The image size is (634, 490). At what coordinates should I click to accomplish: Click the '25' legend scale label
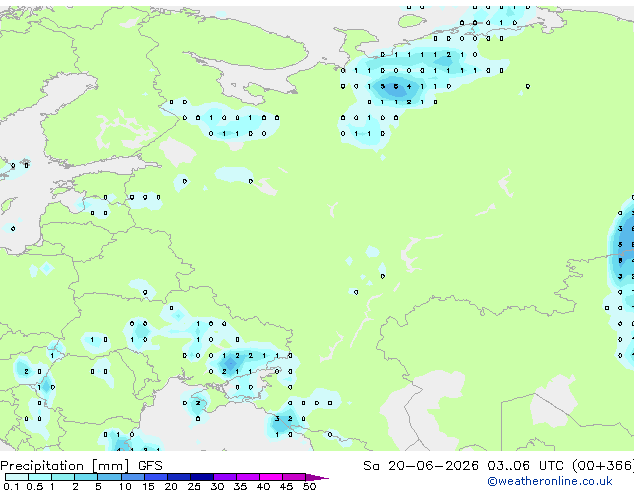tap(194, 486)
